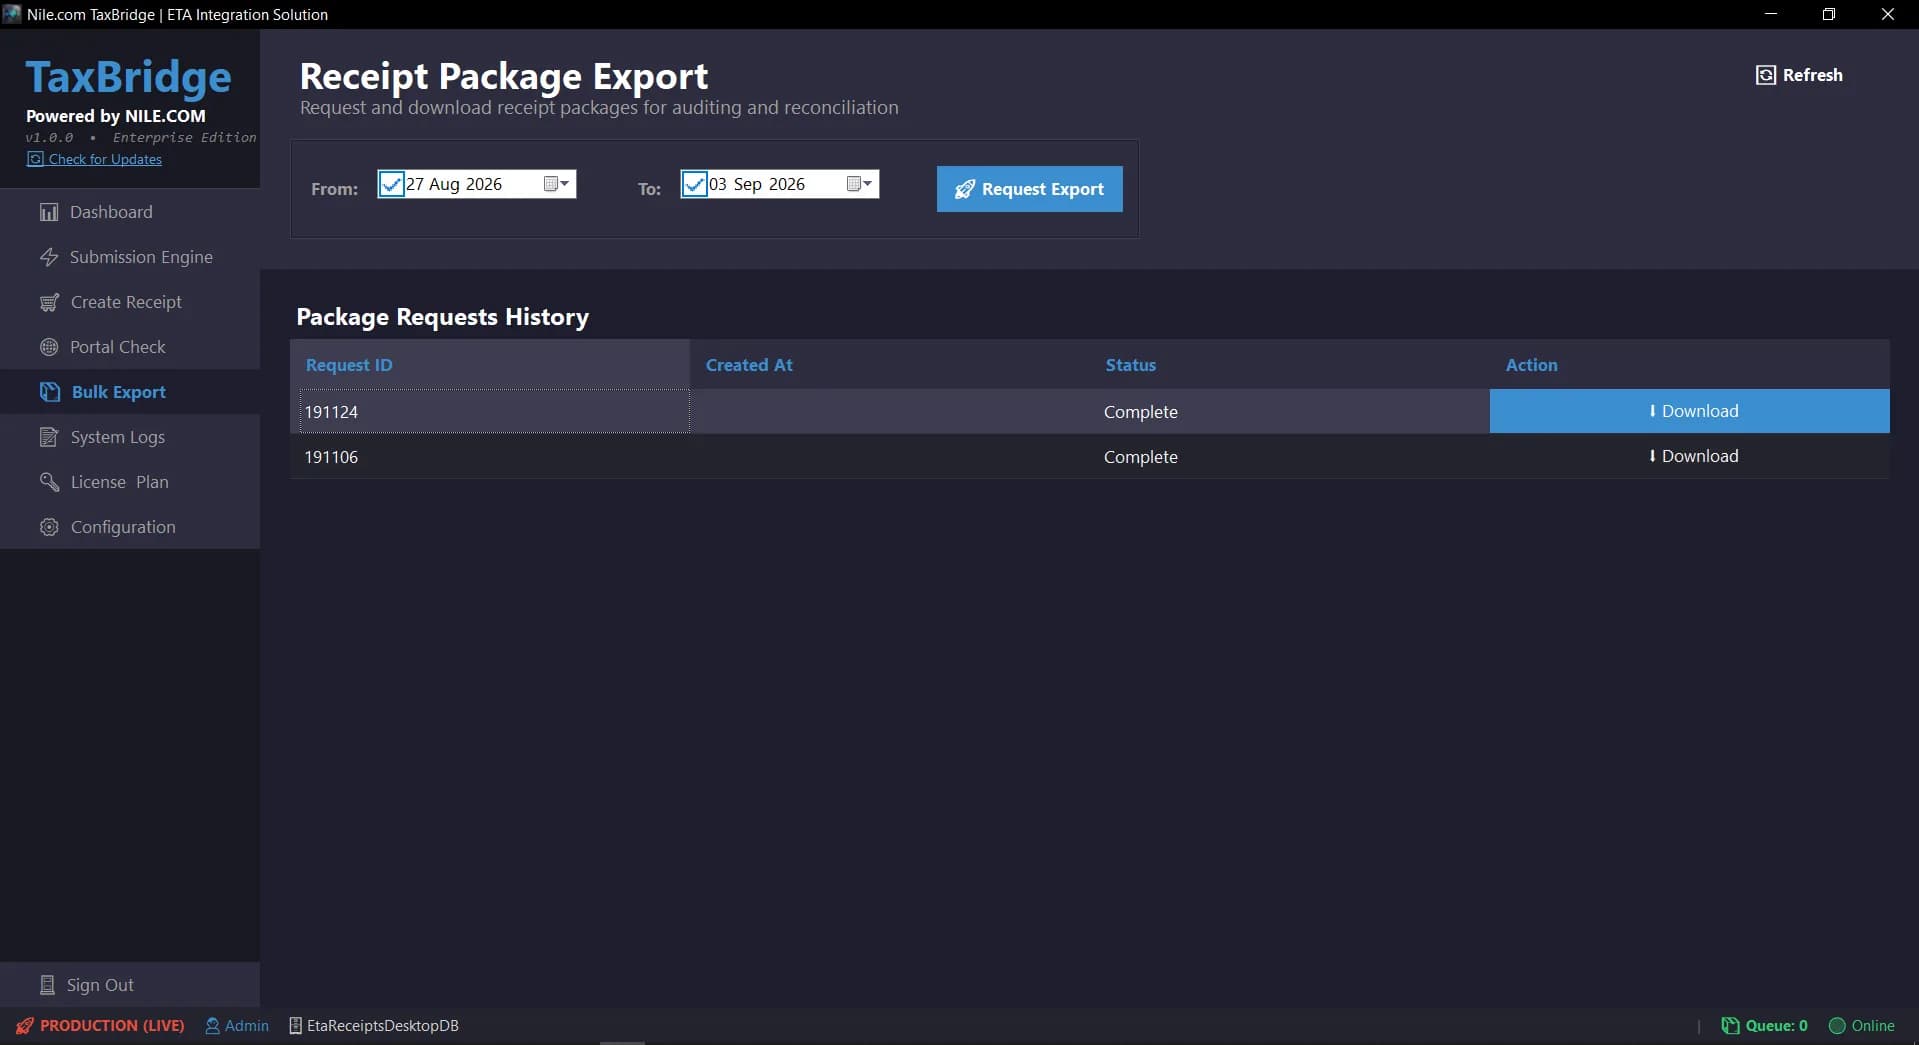Image resolution: width=1919 pixels, height=1045 pixels.
Task: Click the Admin user icon in status bar
Action: coord(212,1026)
